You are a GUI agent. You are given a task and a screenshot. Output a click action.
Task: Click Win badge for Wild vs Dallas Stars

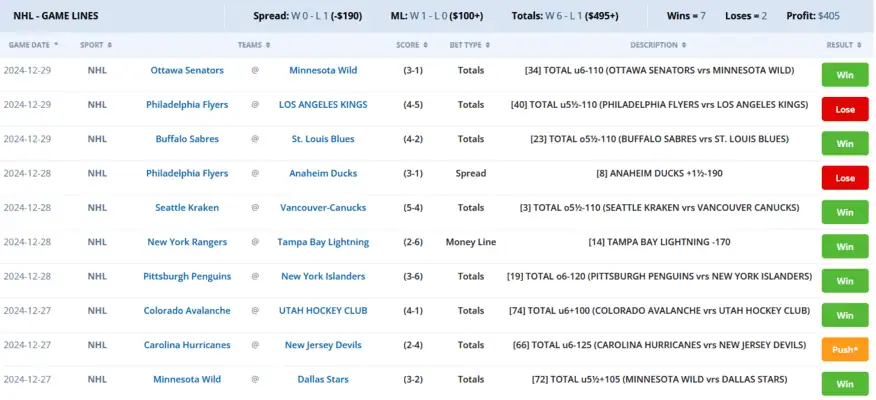coord(845,384)
